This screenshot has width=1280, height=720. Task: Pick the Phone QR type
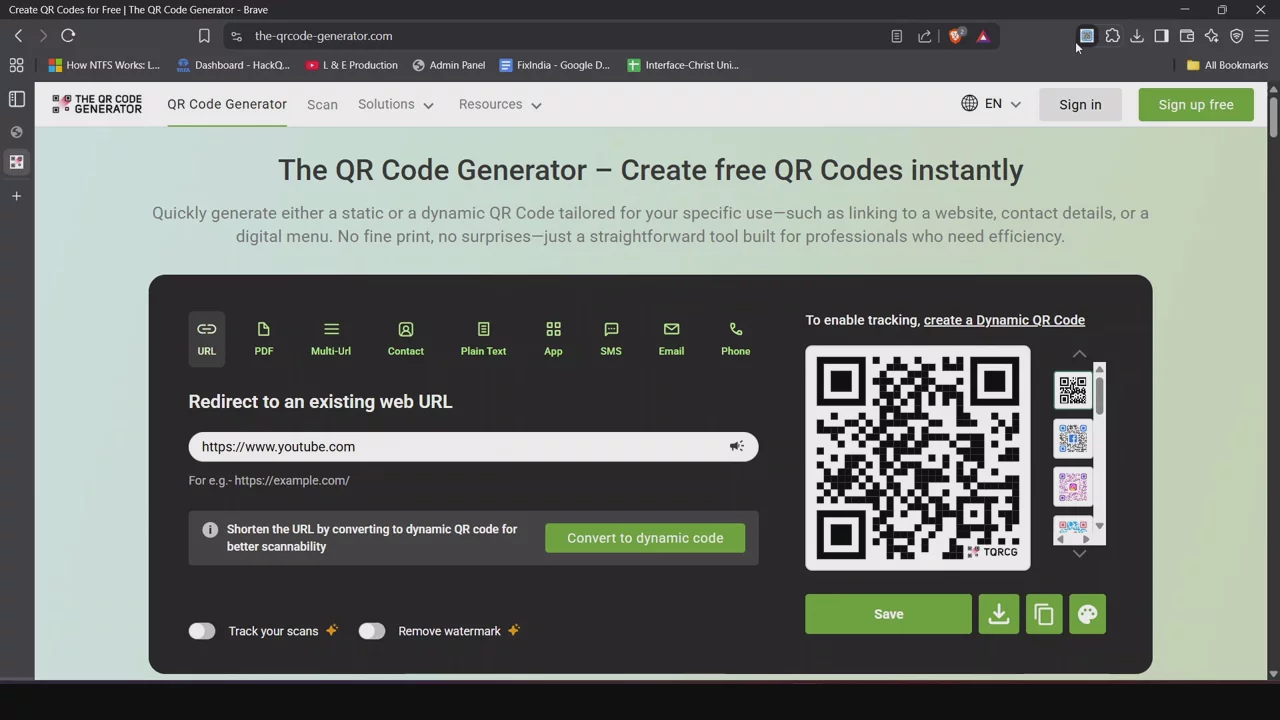(x=735, y=339)
